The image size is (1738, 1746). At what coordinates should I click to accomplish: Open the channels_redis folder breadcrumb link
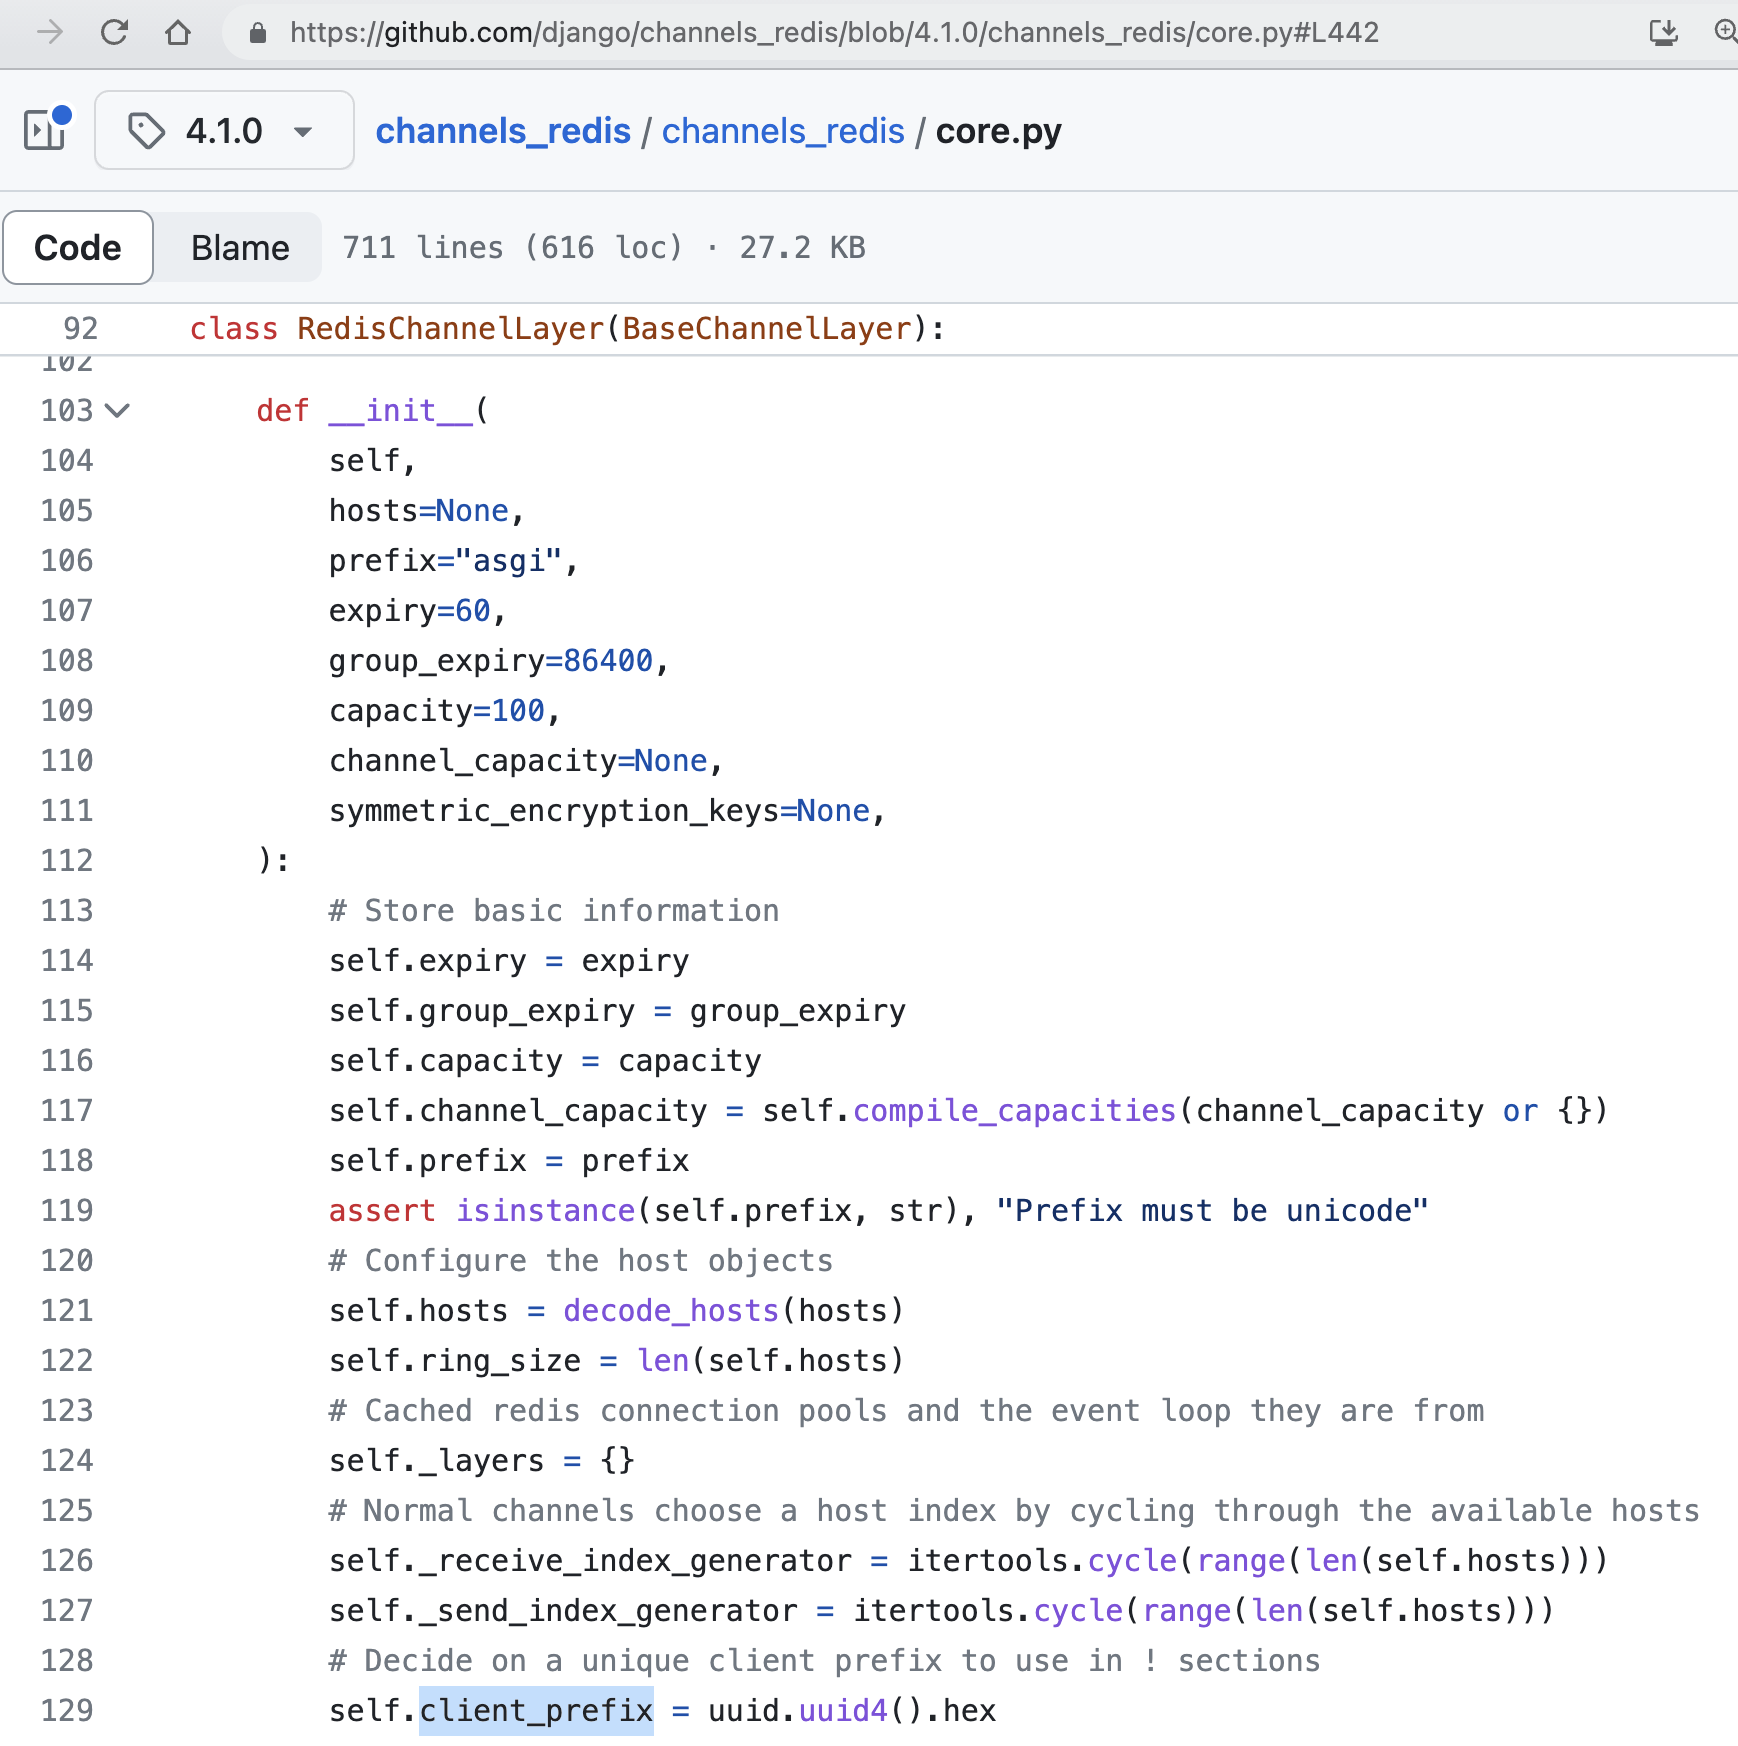pyautogui.click(x=783, y=131)
